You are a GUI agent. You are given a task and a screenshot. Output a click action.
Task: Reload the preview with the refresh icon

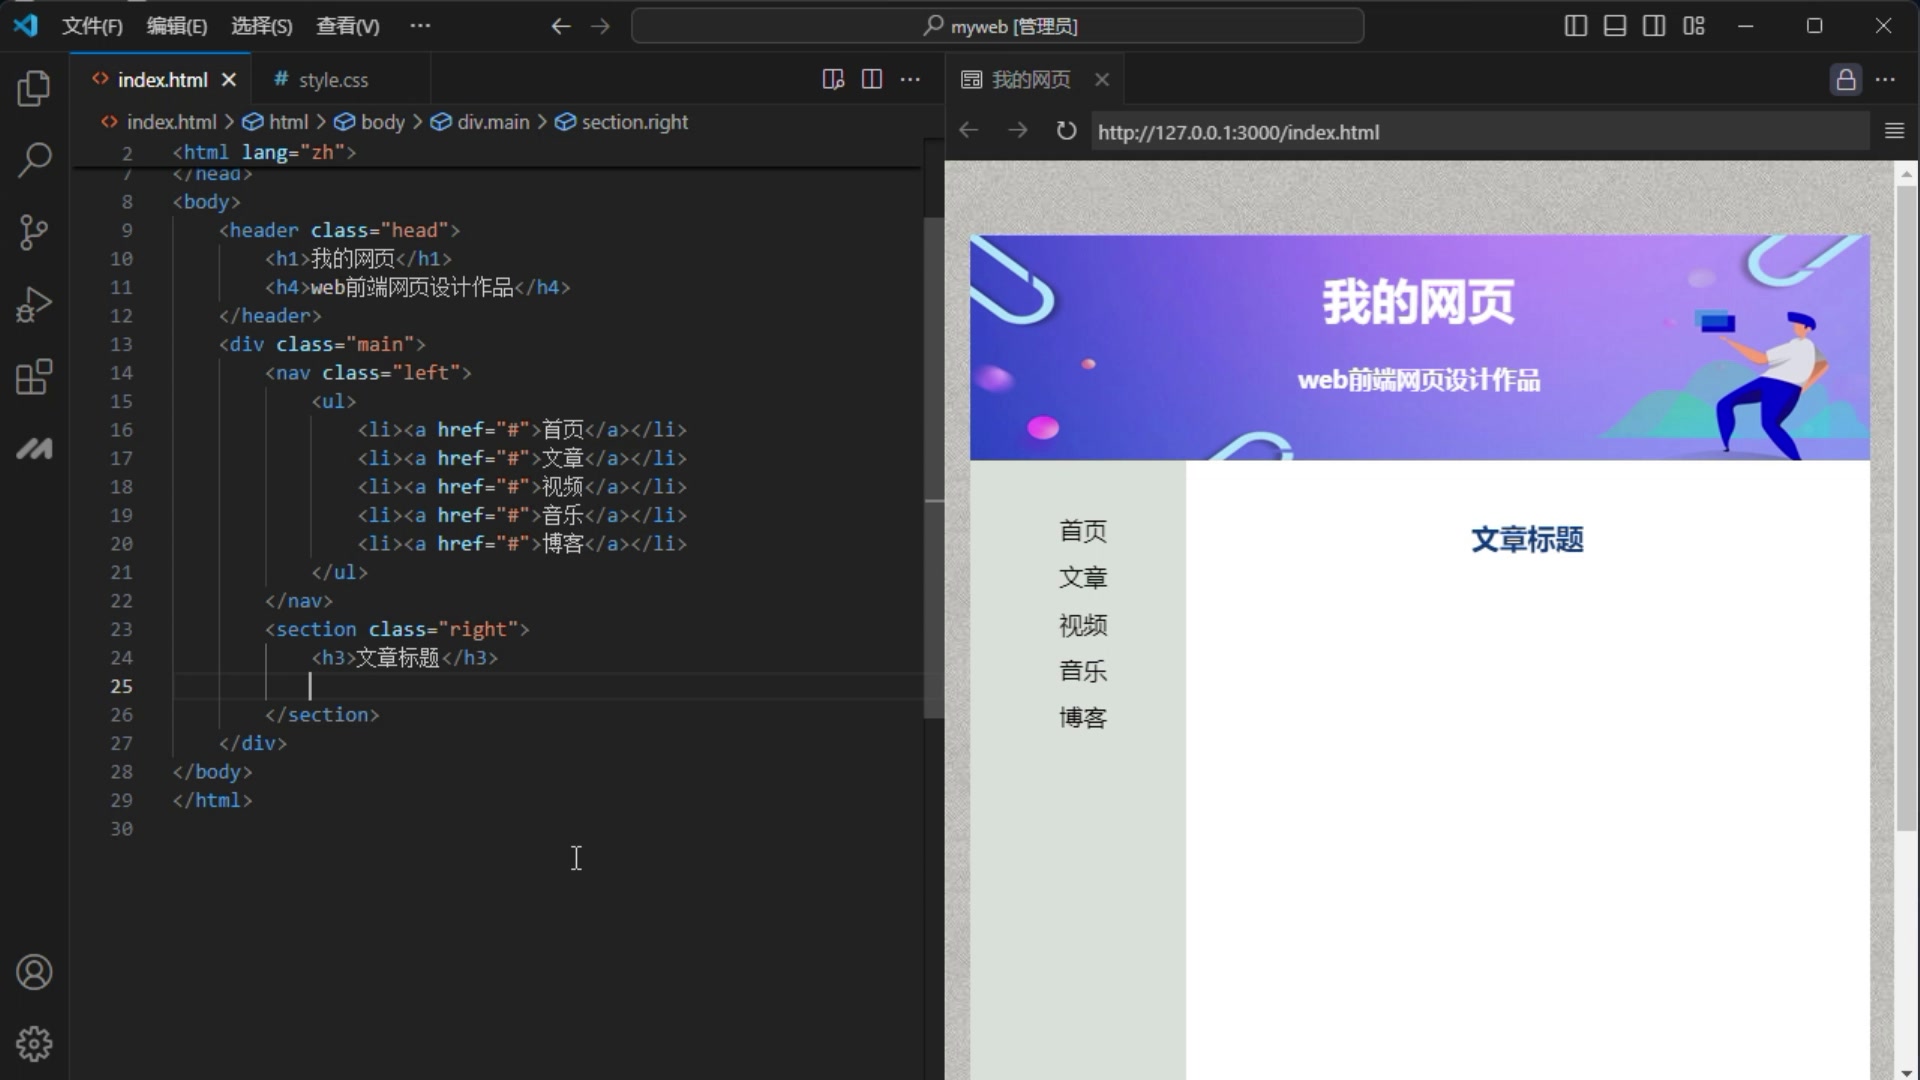[x=1065, y=131]
